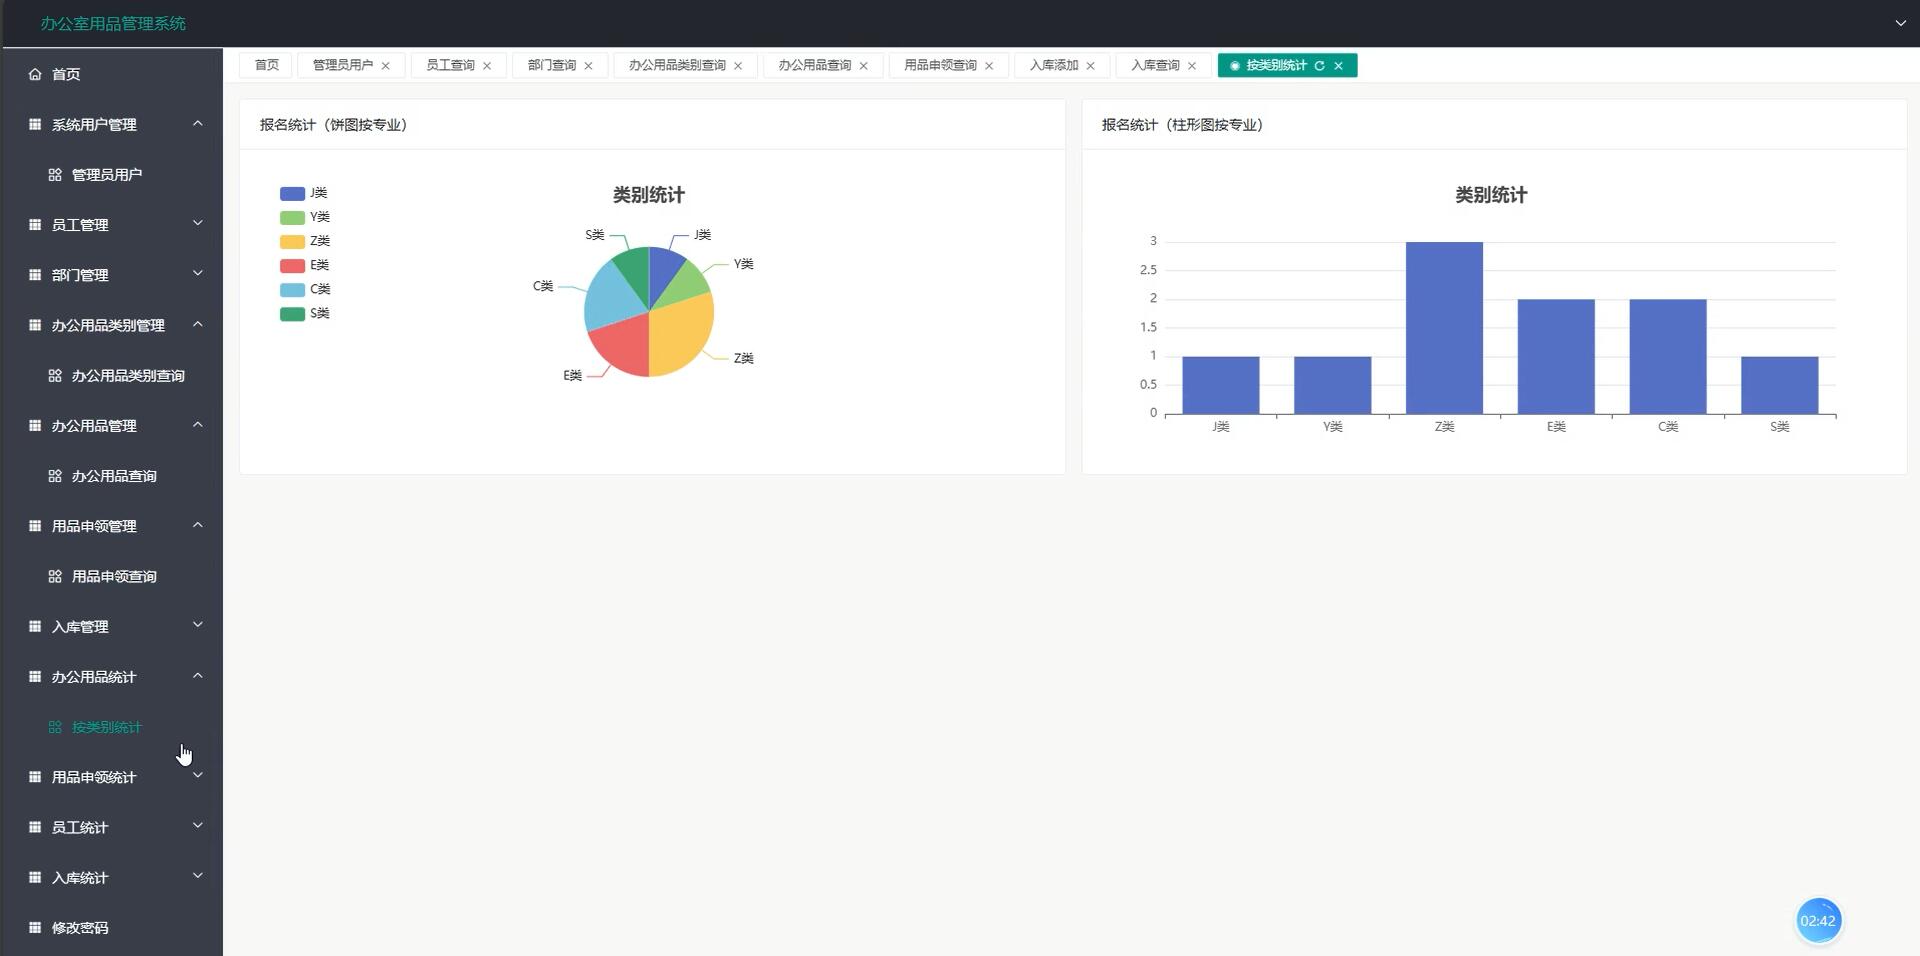Select the 管理员用户 grid icon in sidebar
The width and height of the screenshot is (1920, 956).
tap(55, 174)
